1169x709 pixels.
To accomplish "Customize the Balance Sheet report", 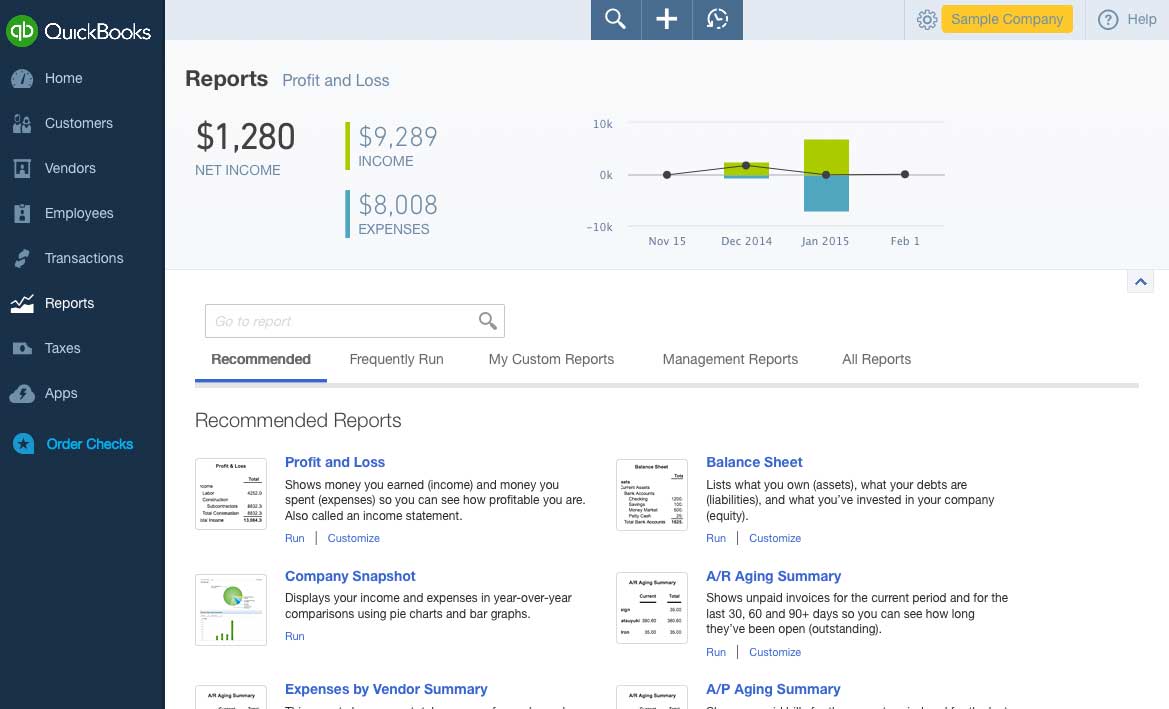I will pyautogui.click(x=775, y=538).
